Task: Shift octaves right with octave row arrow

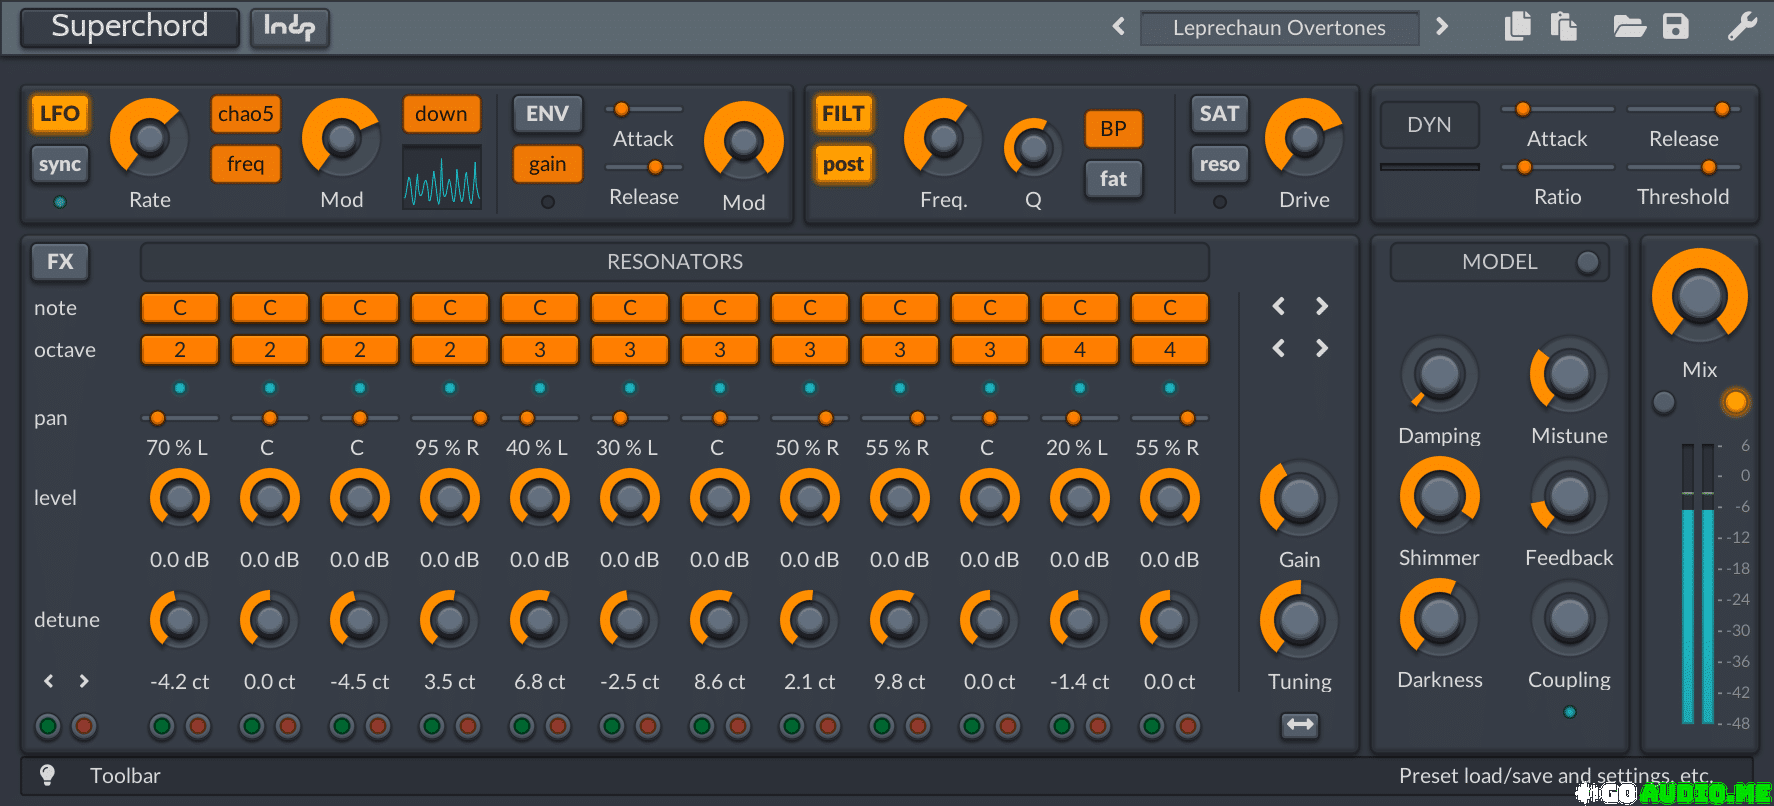Action: click(1322, 348)
